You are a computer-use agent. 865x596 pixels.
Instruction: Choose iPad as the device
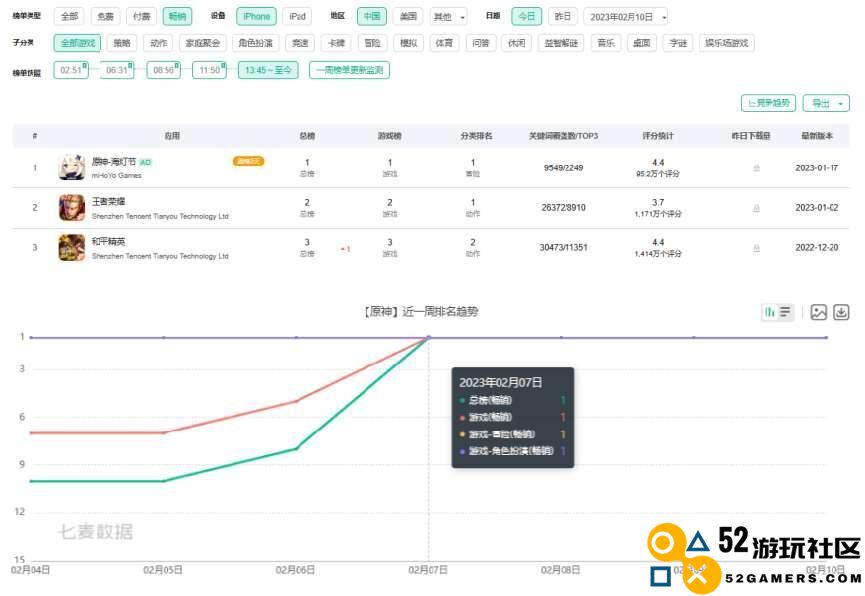coord(297,17)
